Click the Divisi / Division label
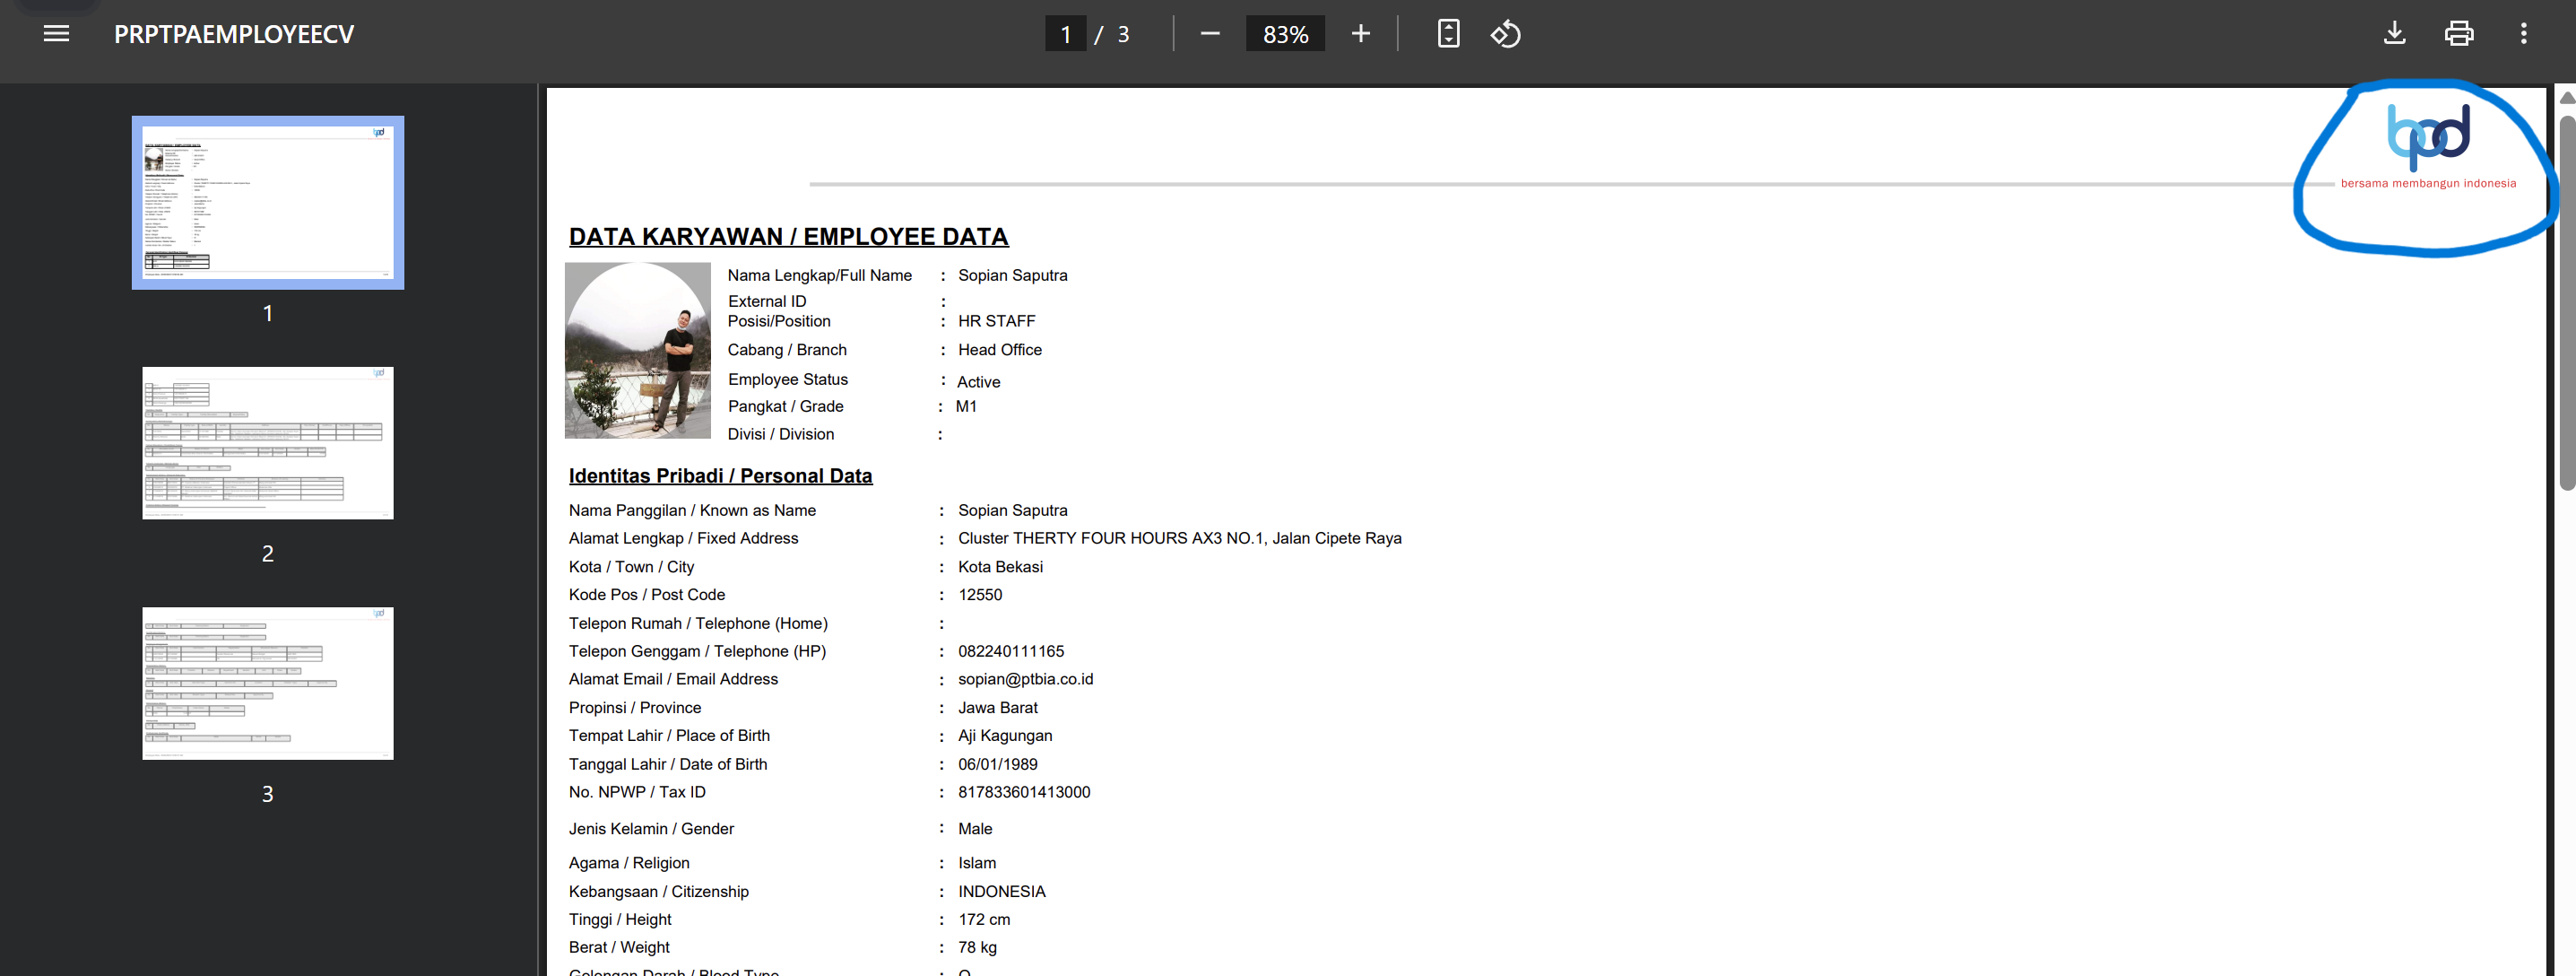This screenshot has width=2576, height=976. pos(780,434)
